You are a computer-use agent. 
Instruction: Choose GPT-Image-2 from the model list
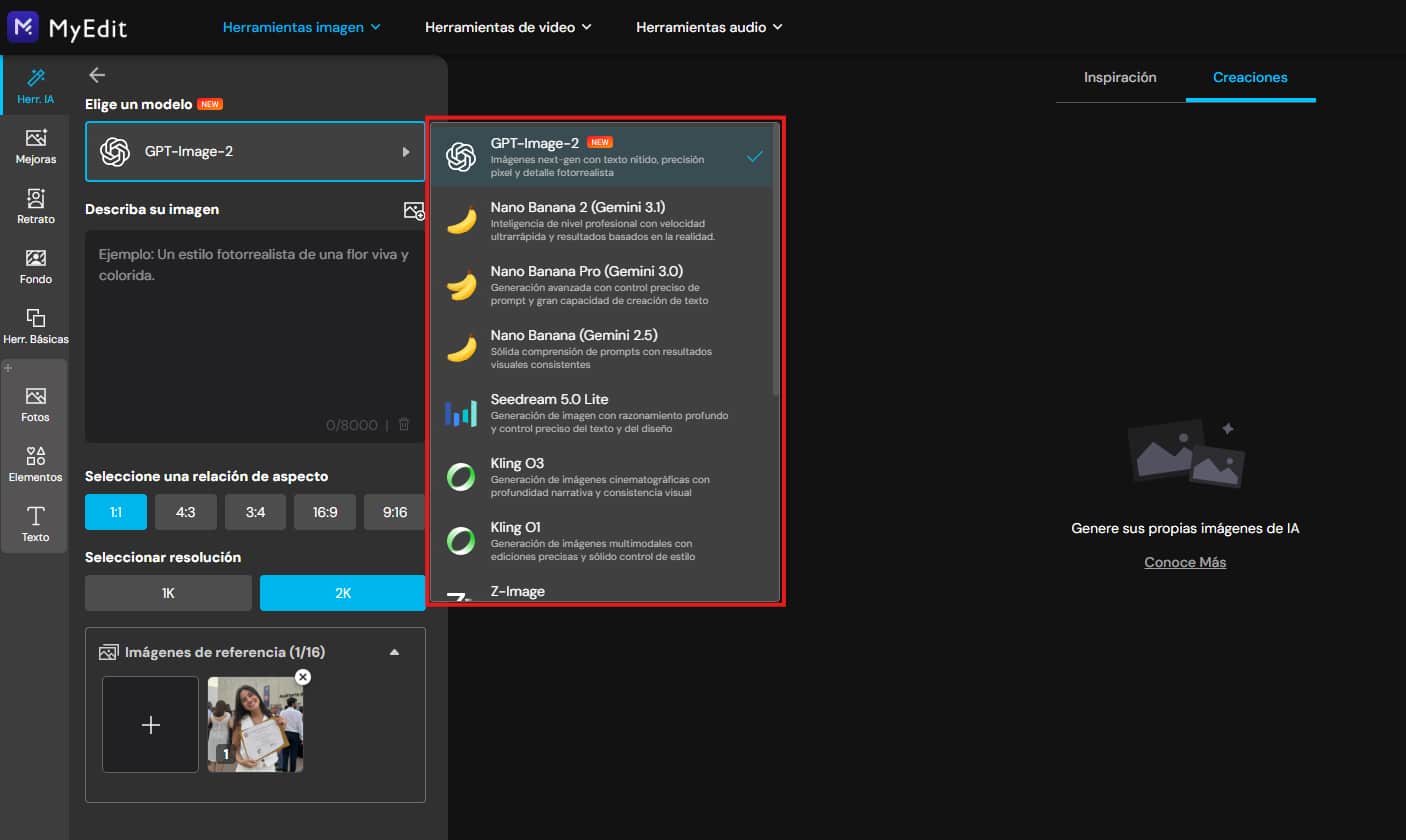[x=602, y=157]
